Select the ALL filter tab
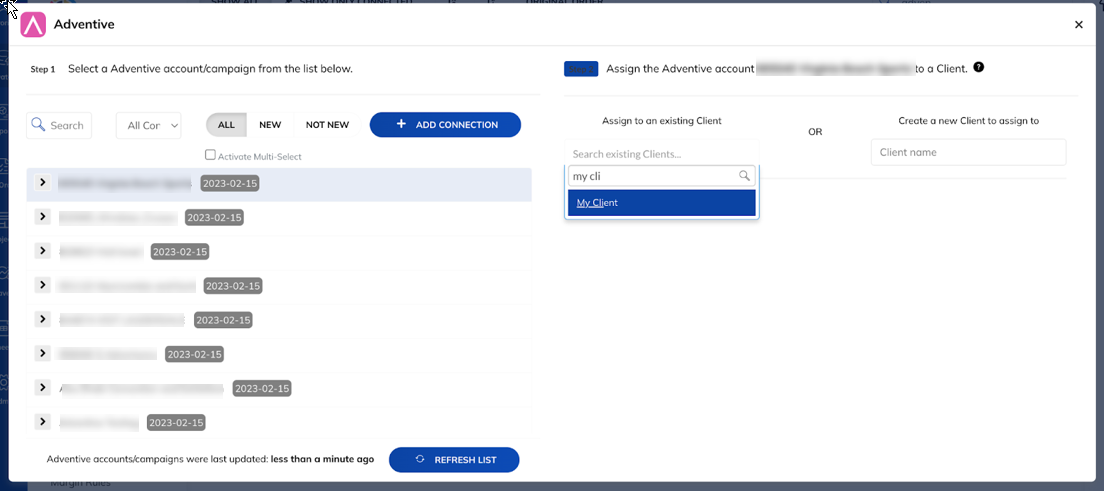The height and width of the screenshot is (491, 1104). [x=226, y=125]
